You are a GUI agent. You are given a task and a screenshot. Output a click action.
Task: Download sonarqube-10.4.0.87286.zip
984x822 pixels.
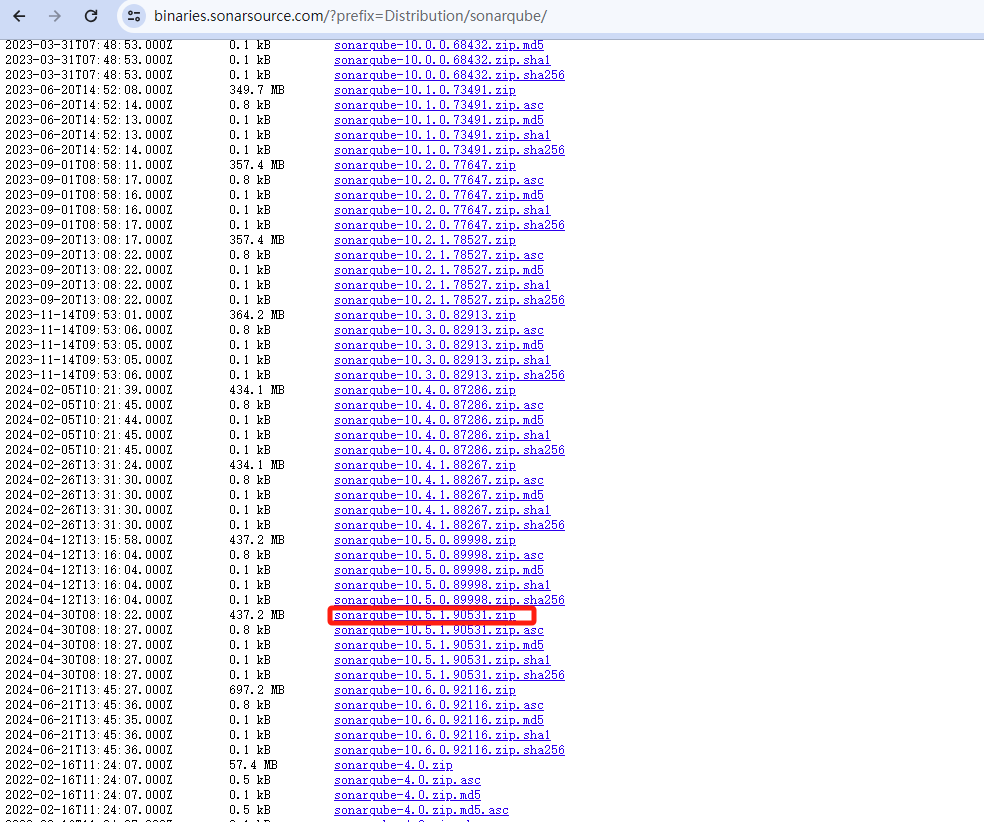point(425,390)
